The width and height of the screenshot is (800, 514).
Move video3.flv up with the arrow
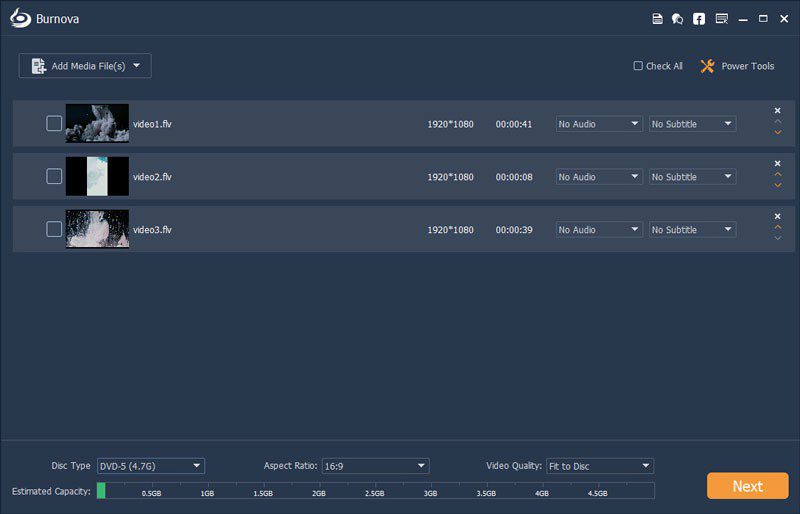(x=777, y=227)
